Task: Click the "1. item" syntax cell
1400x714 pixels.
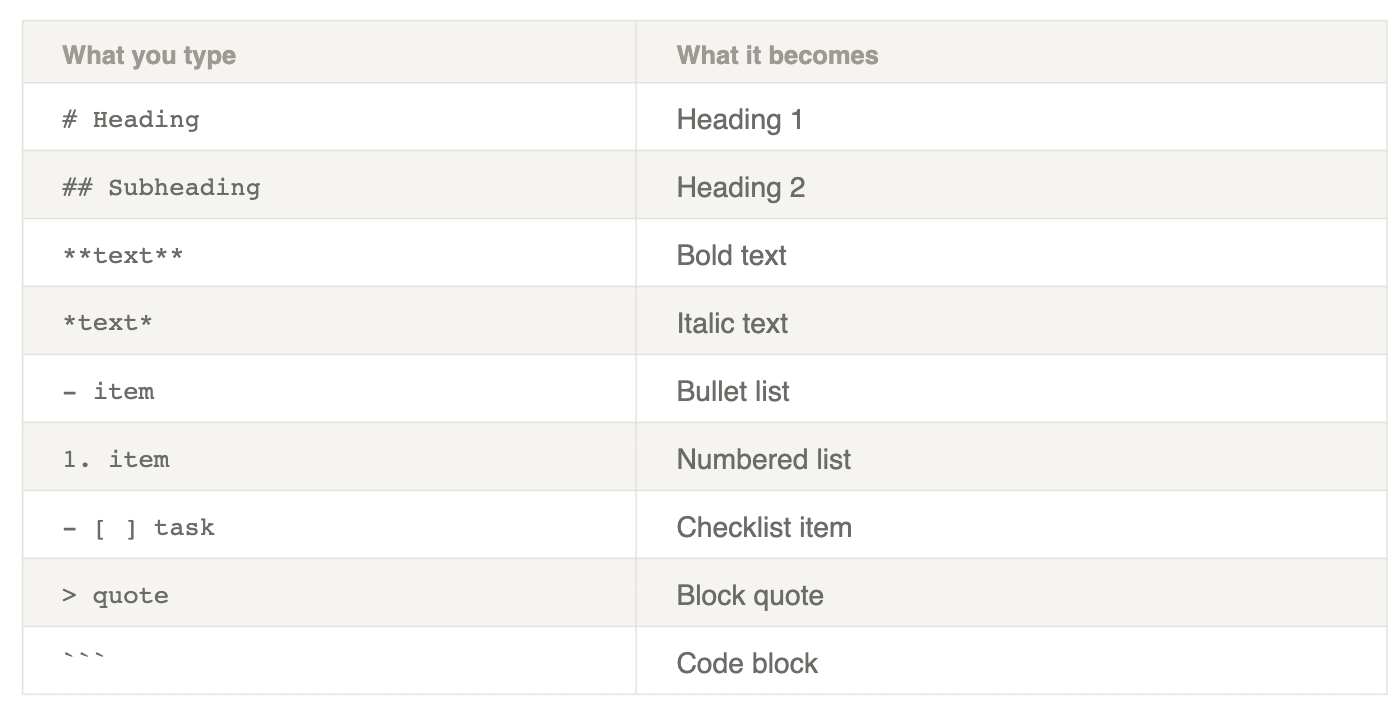Action: point(116,460)
